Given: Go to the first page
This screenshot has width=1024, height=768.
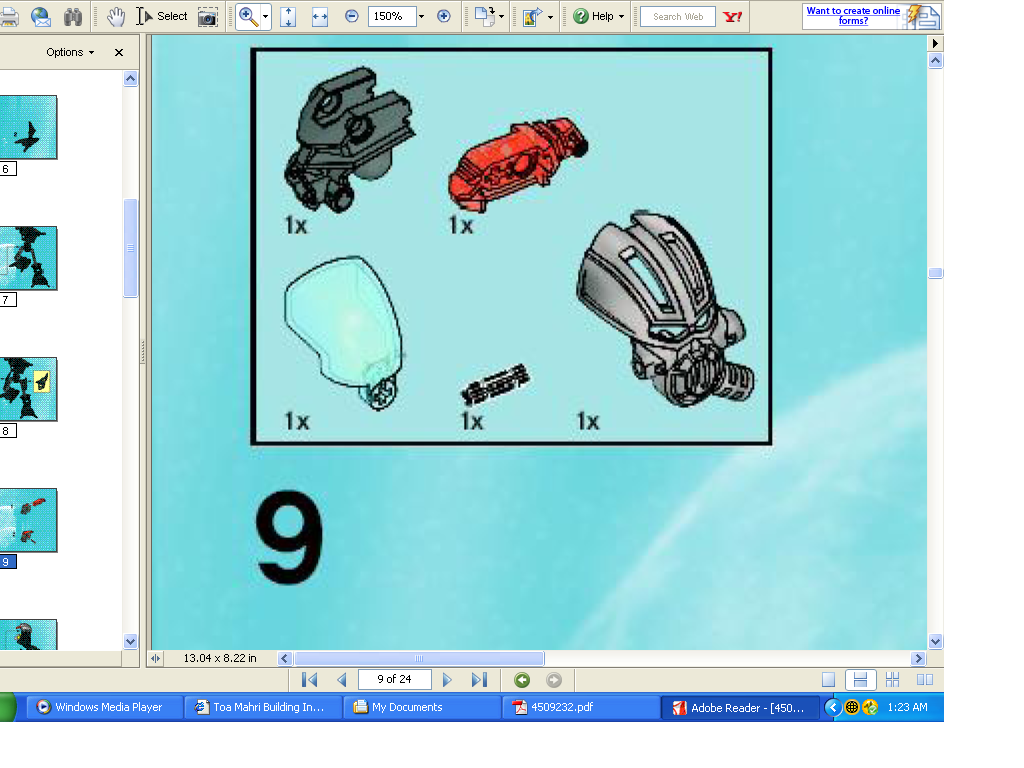Looking at the screenshot, I should coord(310,680).
